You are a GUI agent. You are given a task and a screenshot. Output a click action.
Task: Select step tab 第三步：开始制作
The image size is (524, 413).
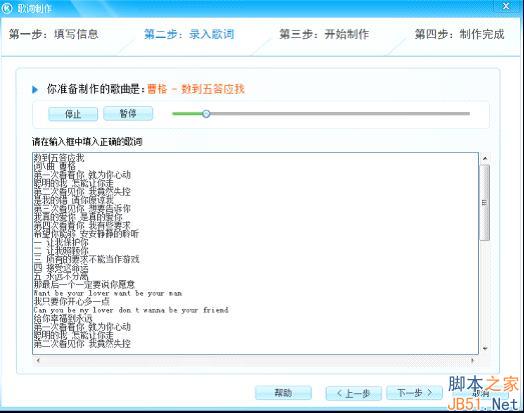pyautogui.click(x=324, y=34)
